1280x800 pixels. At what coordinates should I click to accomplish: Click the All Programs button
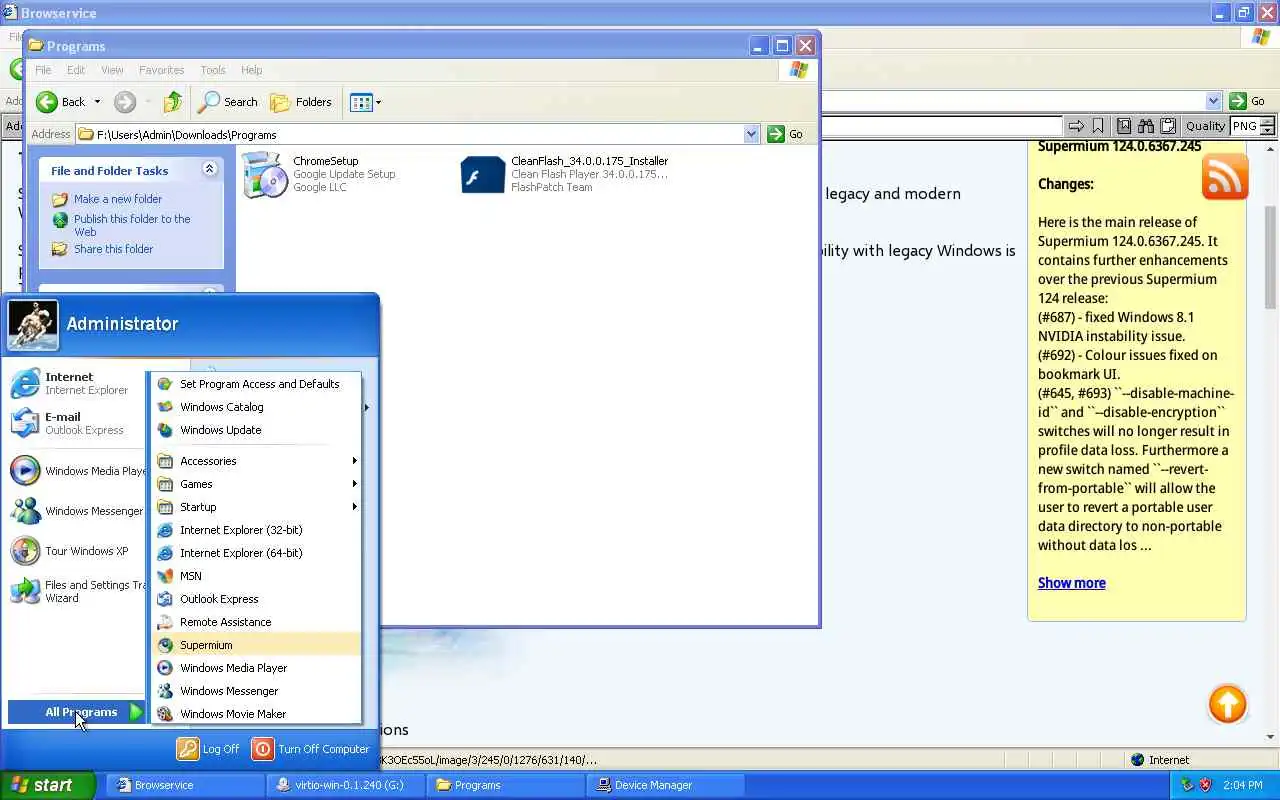coord(78,712)
